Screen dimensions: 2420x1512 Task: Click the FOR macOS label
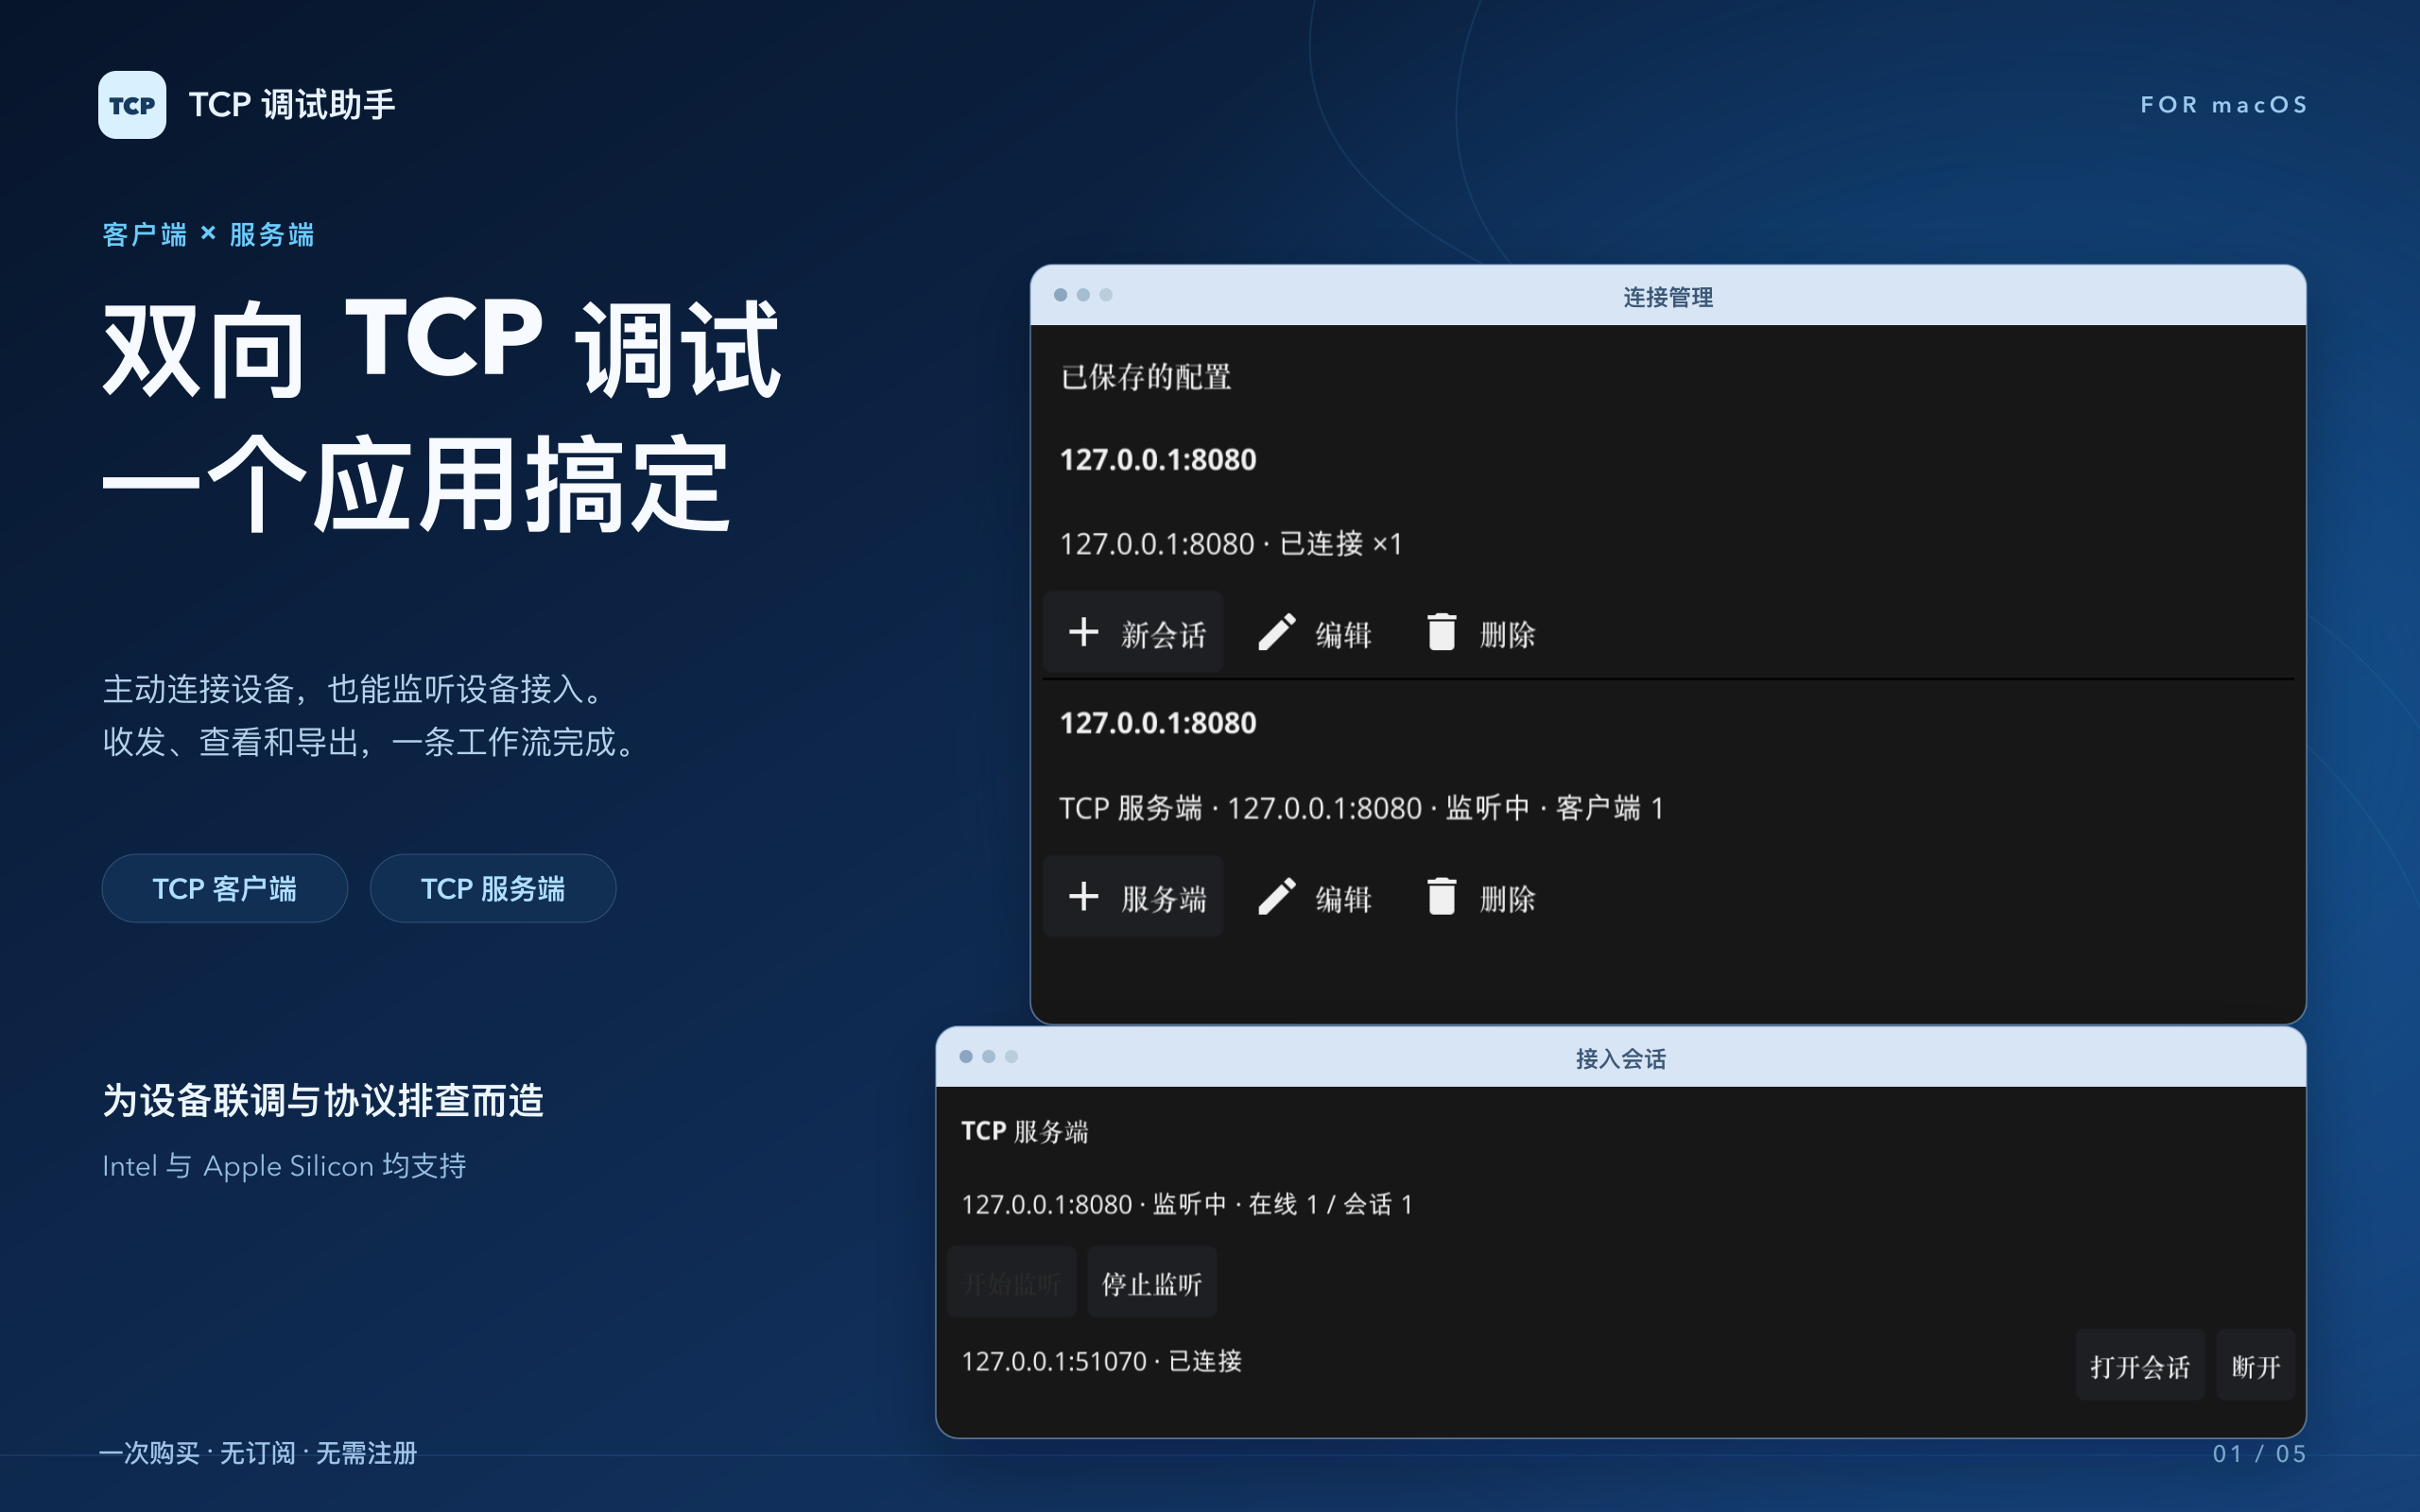(2223, 105)
